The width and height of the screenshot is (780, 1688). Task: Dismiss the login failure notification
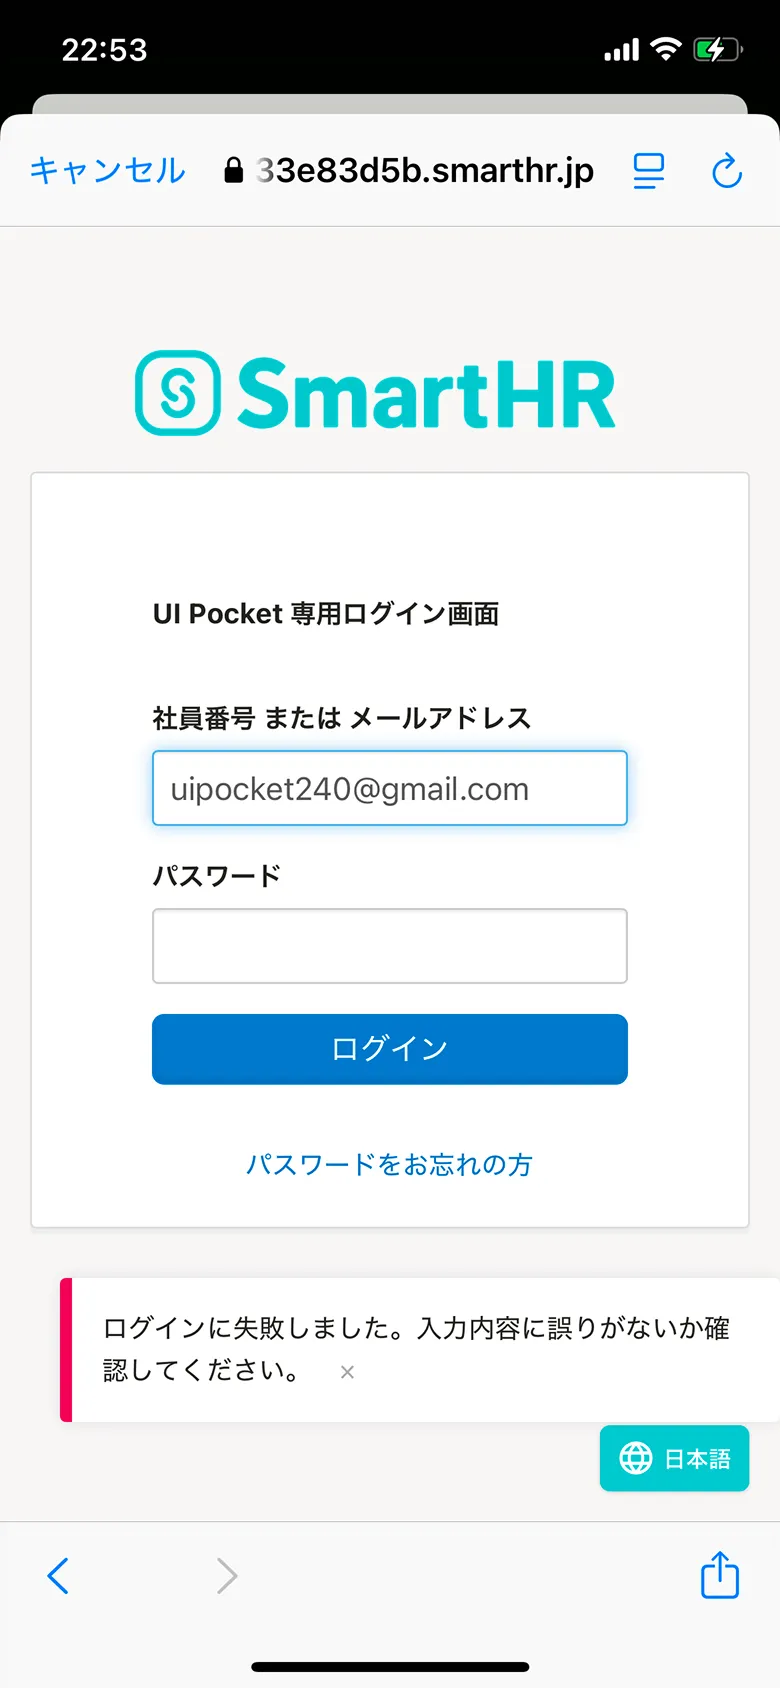pos(346,1372)
